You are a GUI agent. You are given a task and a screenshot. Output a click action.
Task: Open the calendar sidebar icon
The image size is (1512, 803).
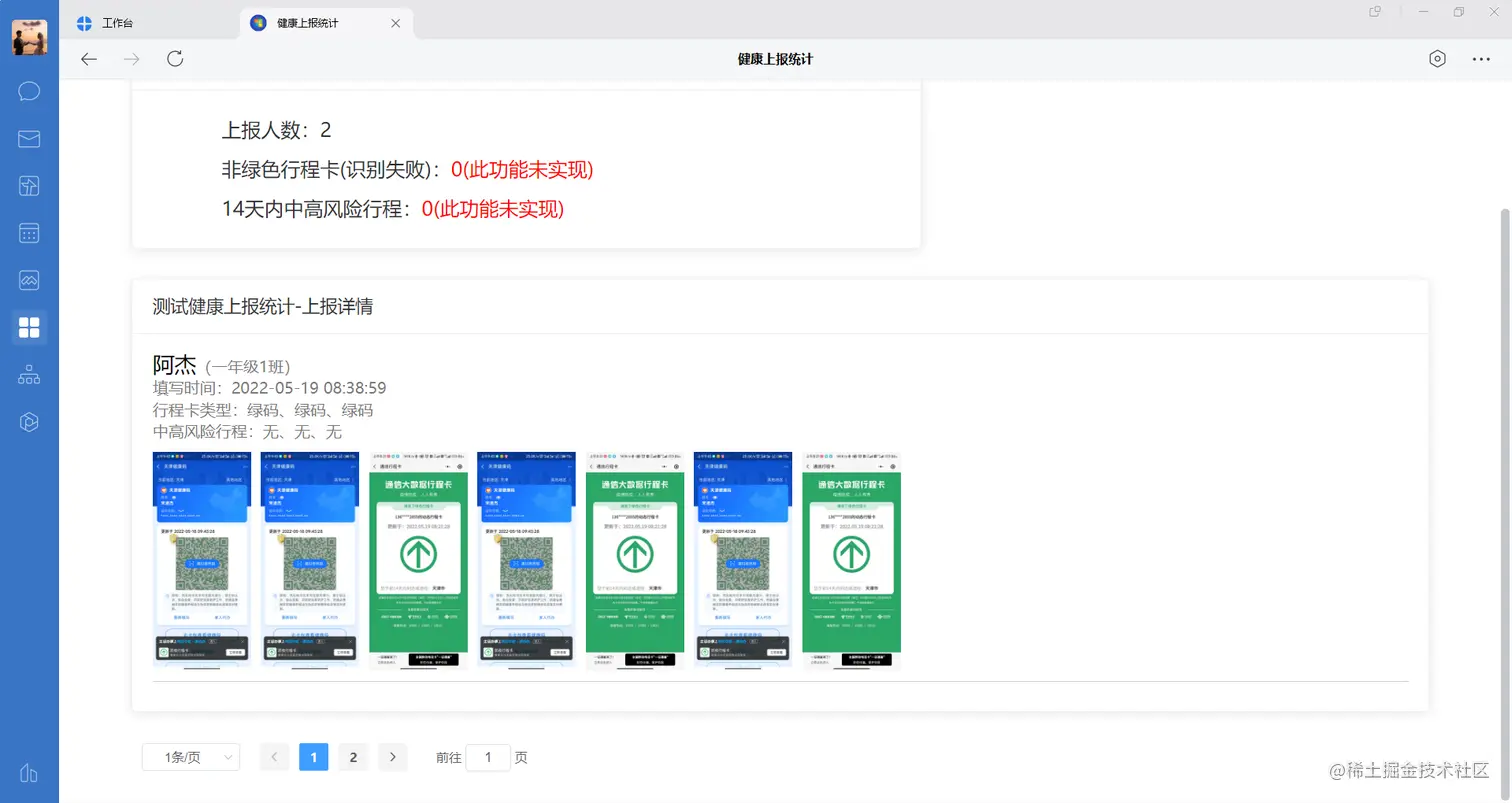(x=29, y=233)
